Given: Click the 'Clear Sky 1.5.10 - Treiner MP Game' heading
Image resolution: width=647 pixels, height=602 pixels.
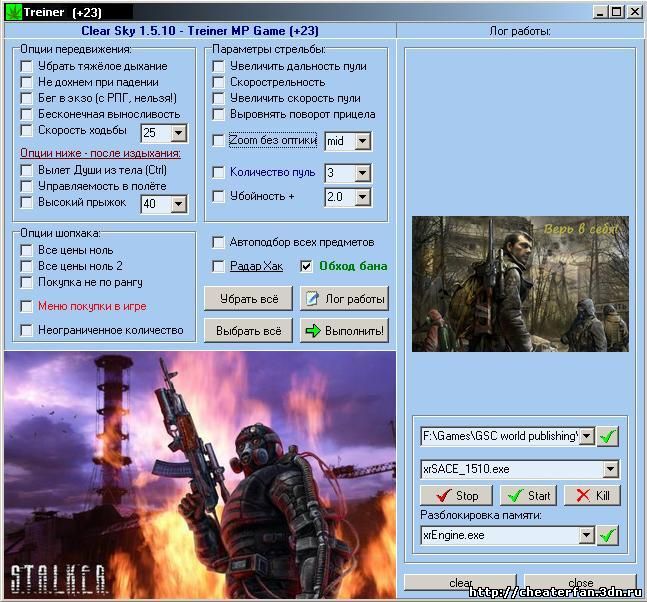Looking at the screenshot, I should tap(200, 31).
